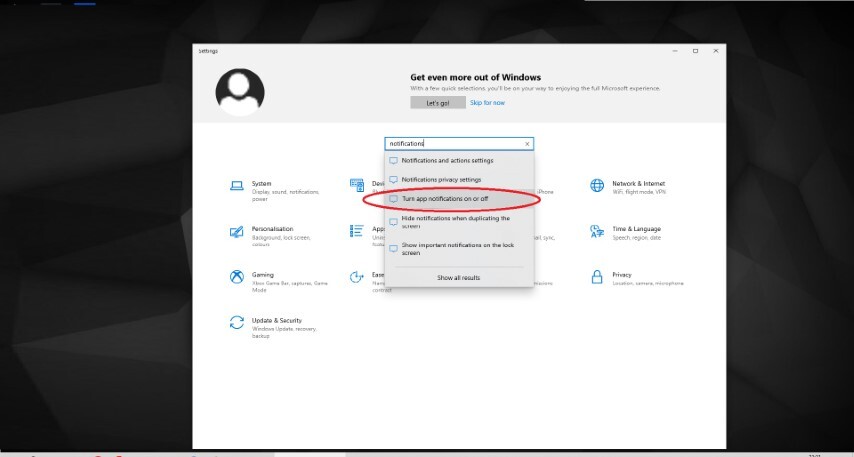854x457 pixels.
Task: Click the Let's go! button
Action: click(x=438, y=102)
